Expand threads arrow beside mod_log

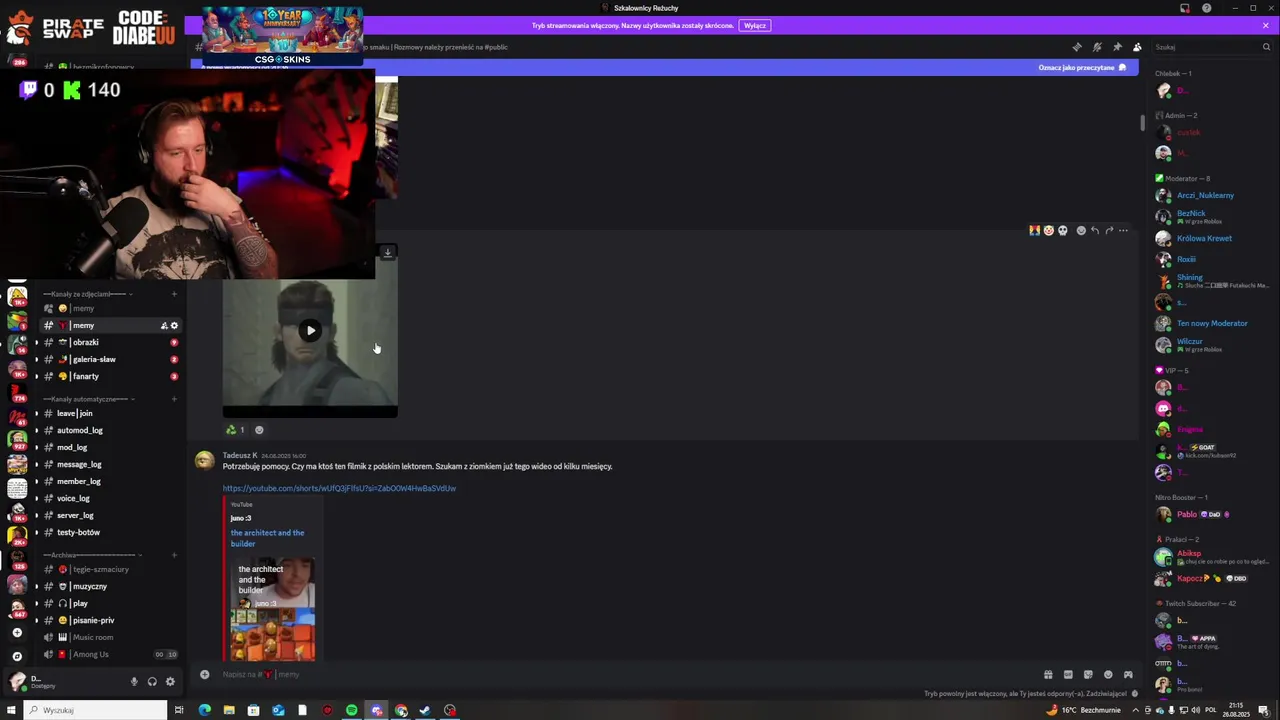pos(37,447)
